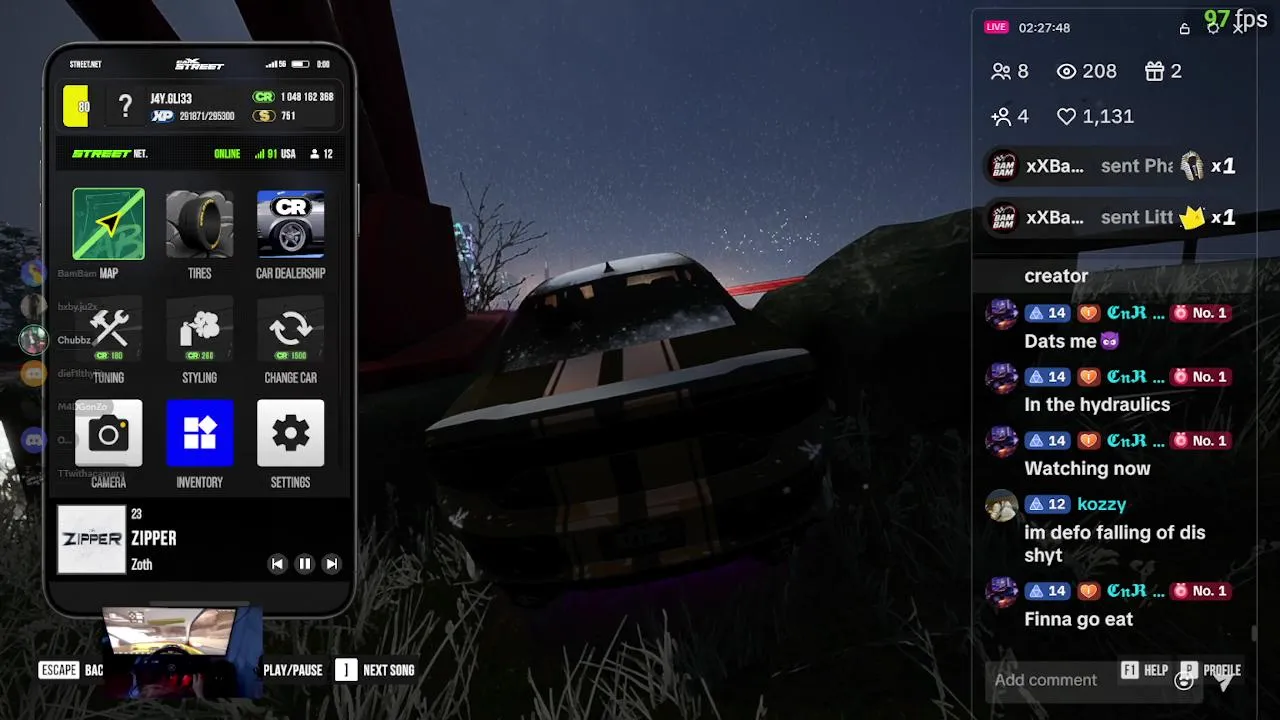Click kozzy's chat avatar
1280x720 pixels.
(1001, 505)
